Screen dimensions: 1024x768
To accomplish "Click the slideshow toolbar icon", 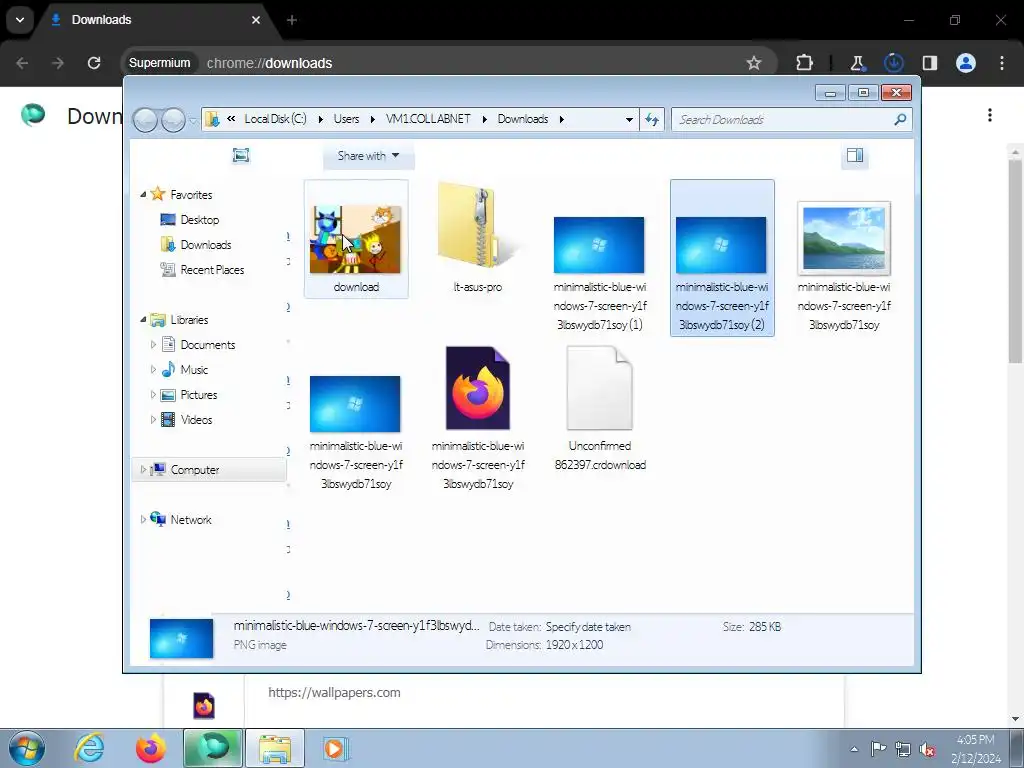I will point(241,155).
